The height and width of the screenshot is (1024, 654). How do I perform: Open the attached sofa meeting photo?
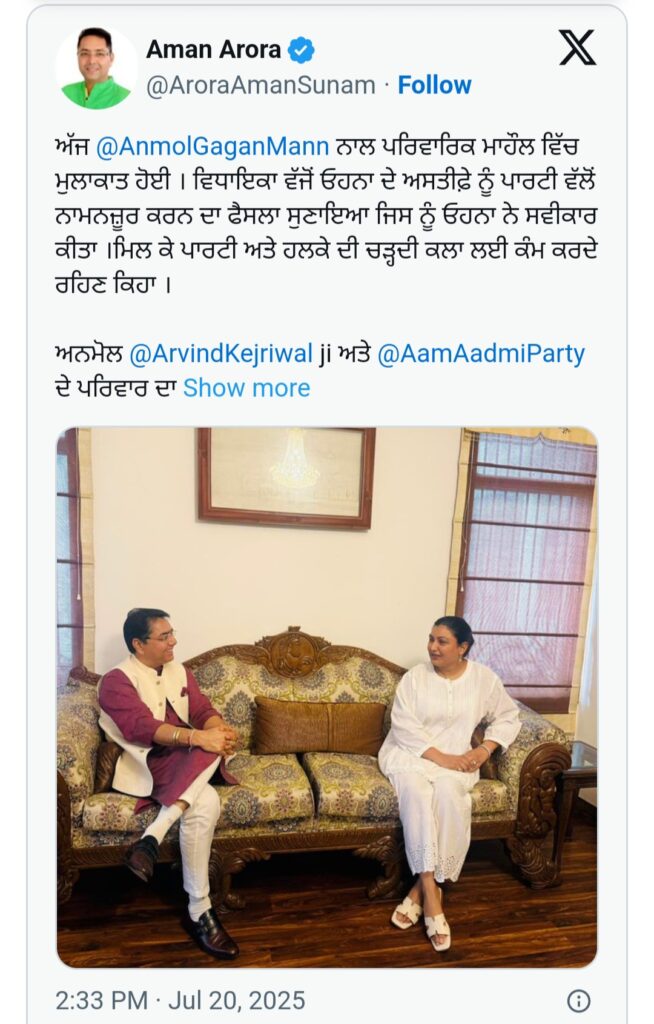tap(327, 697)
